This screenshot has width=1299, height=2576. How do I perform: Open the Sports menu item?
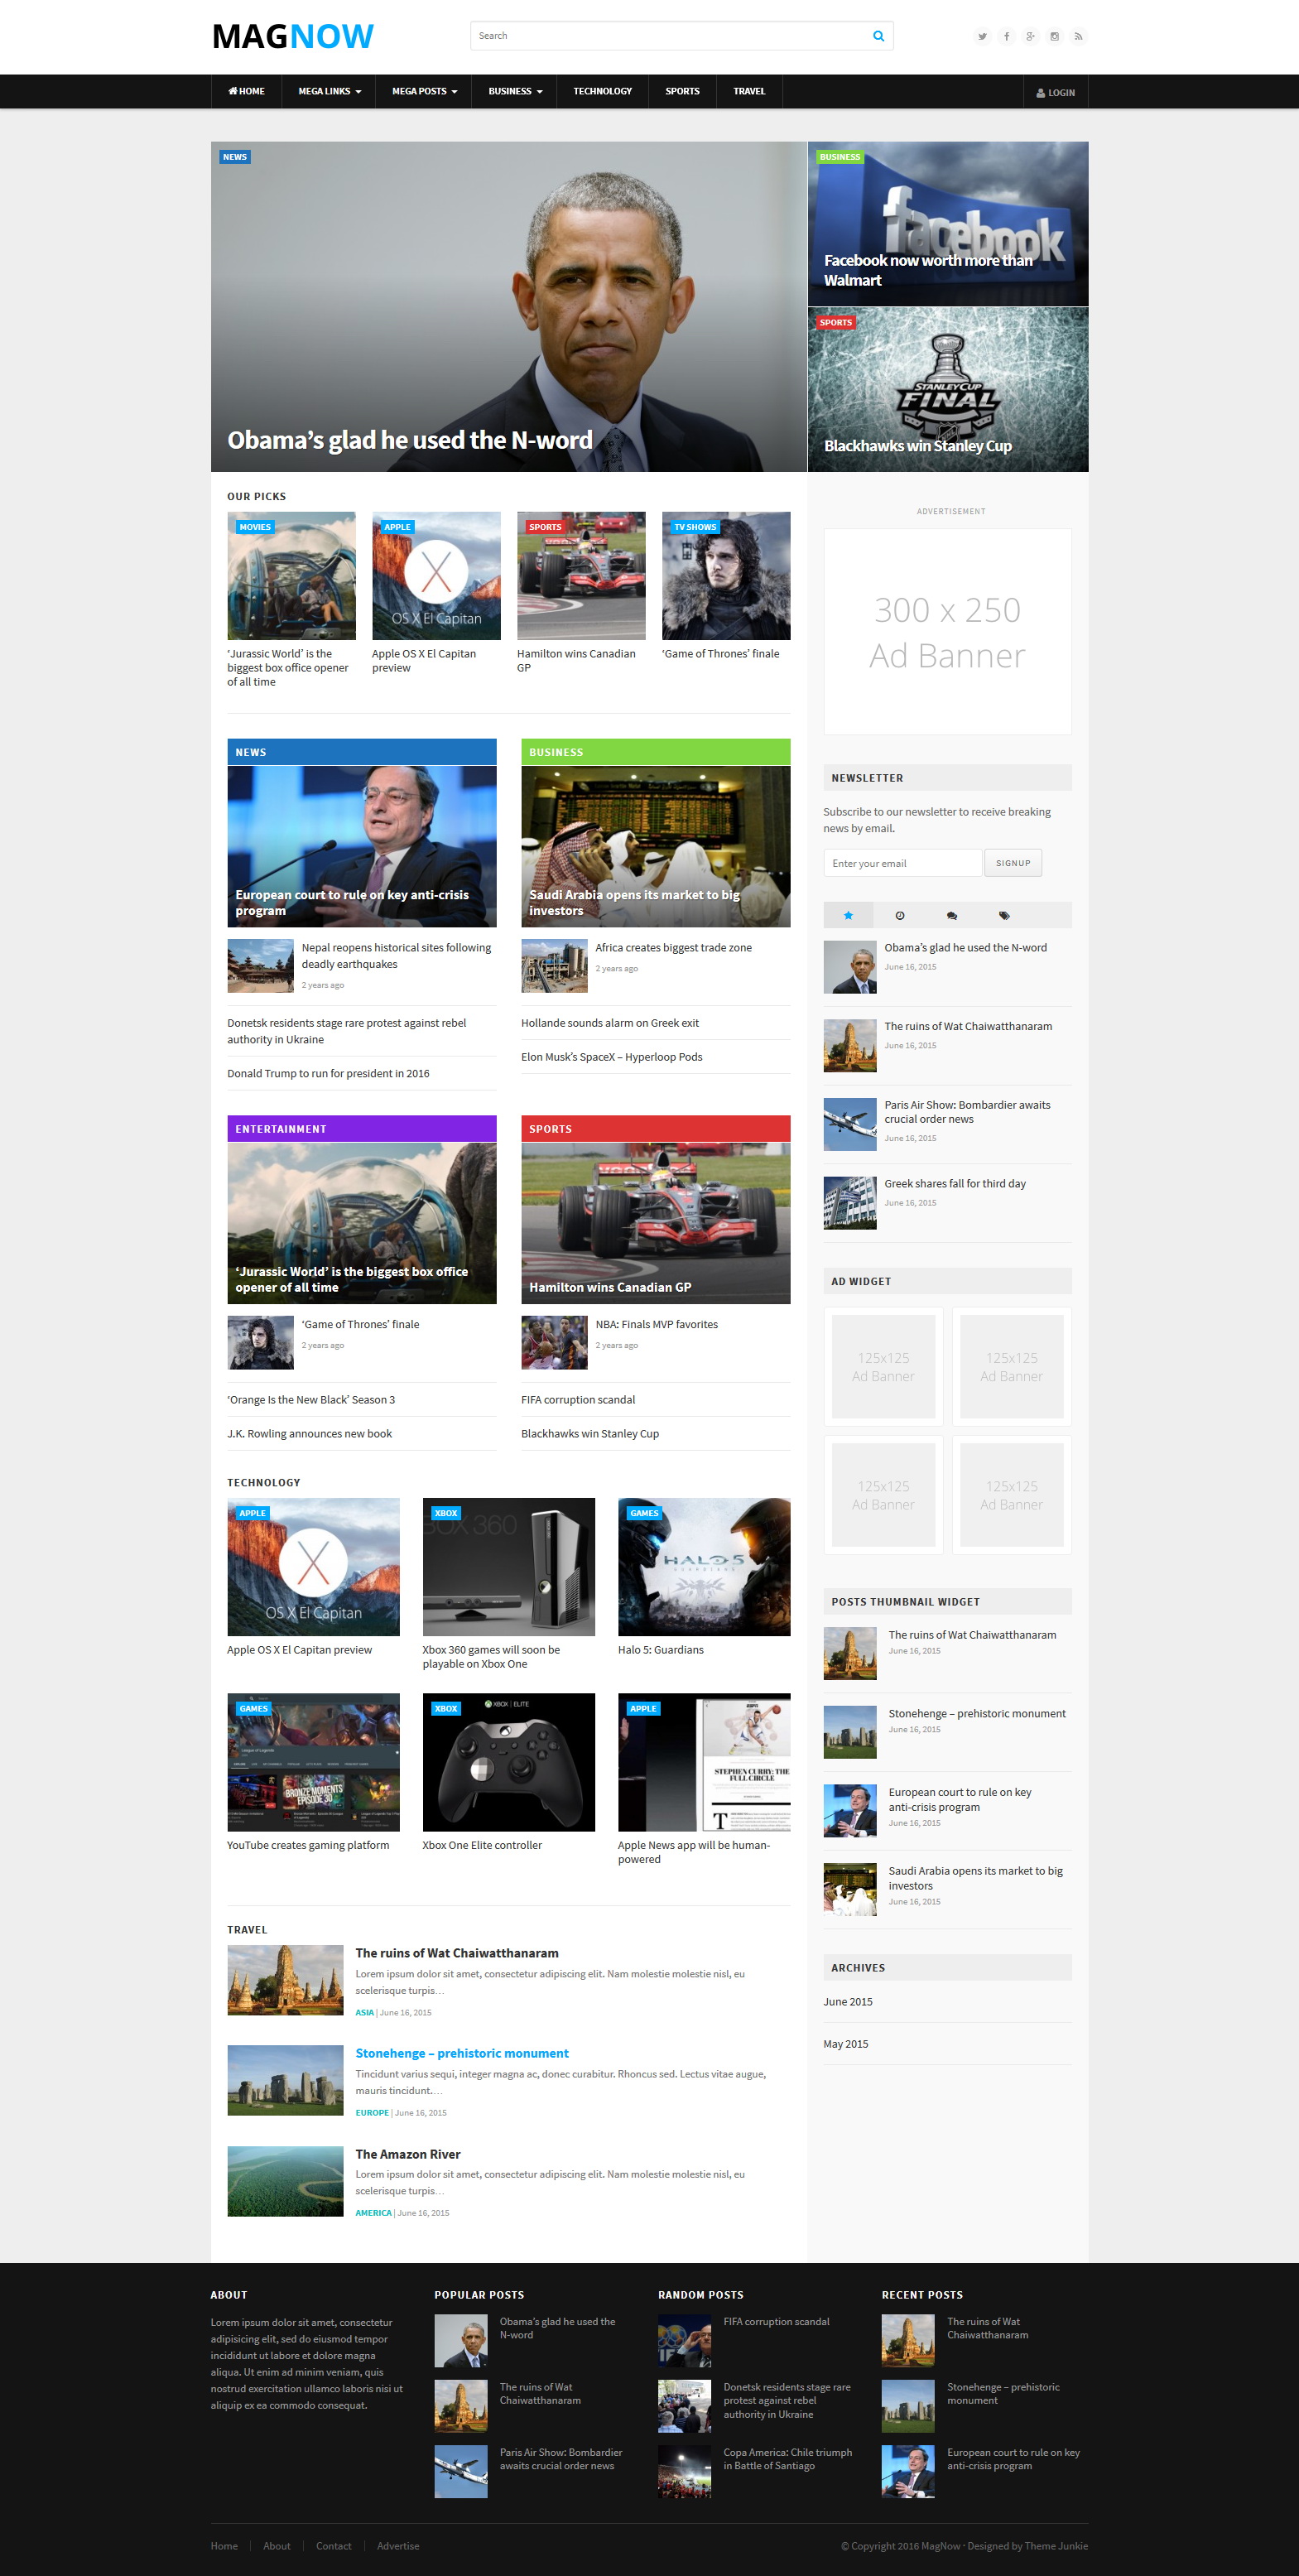(682, 91)
